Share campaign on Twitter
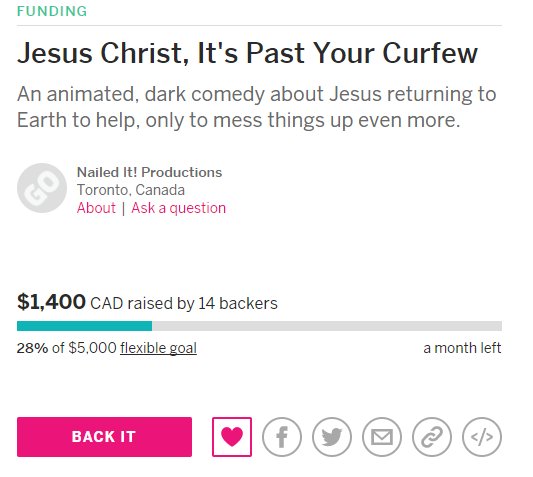 (x=332, y=437)
